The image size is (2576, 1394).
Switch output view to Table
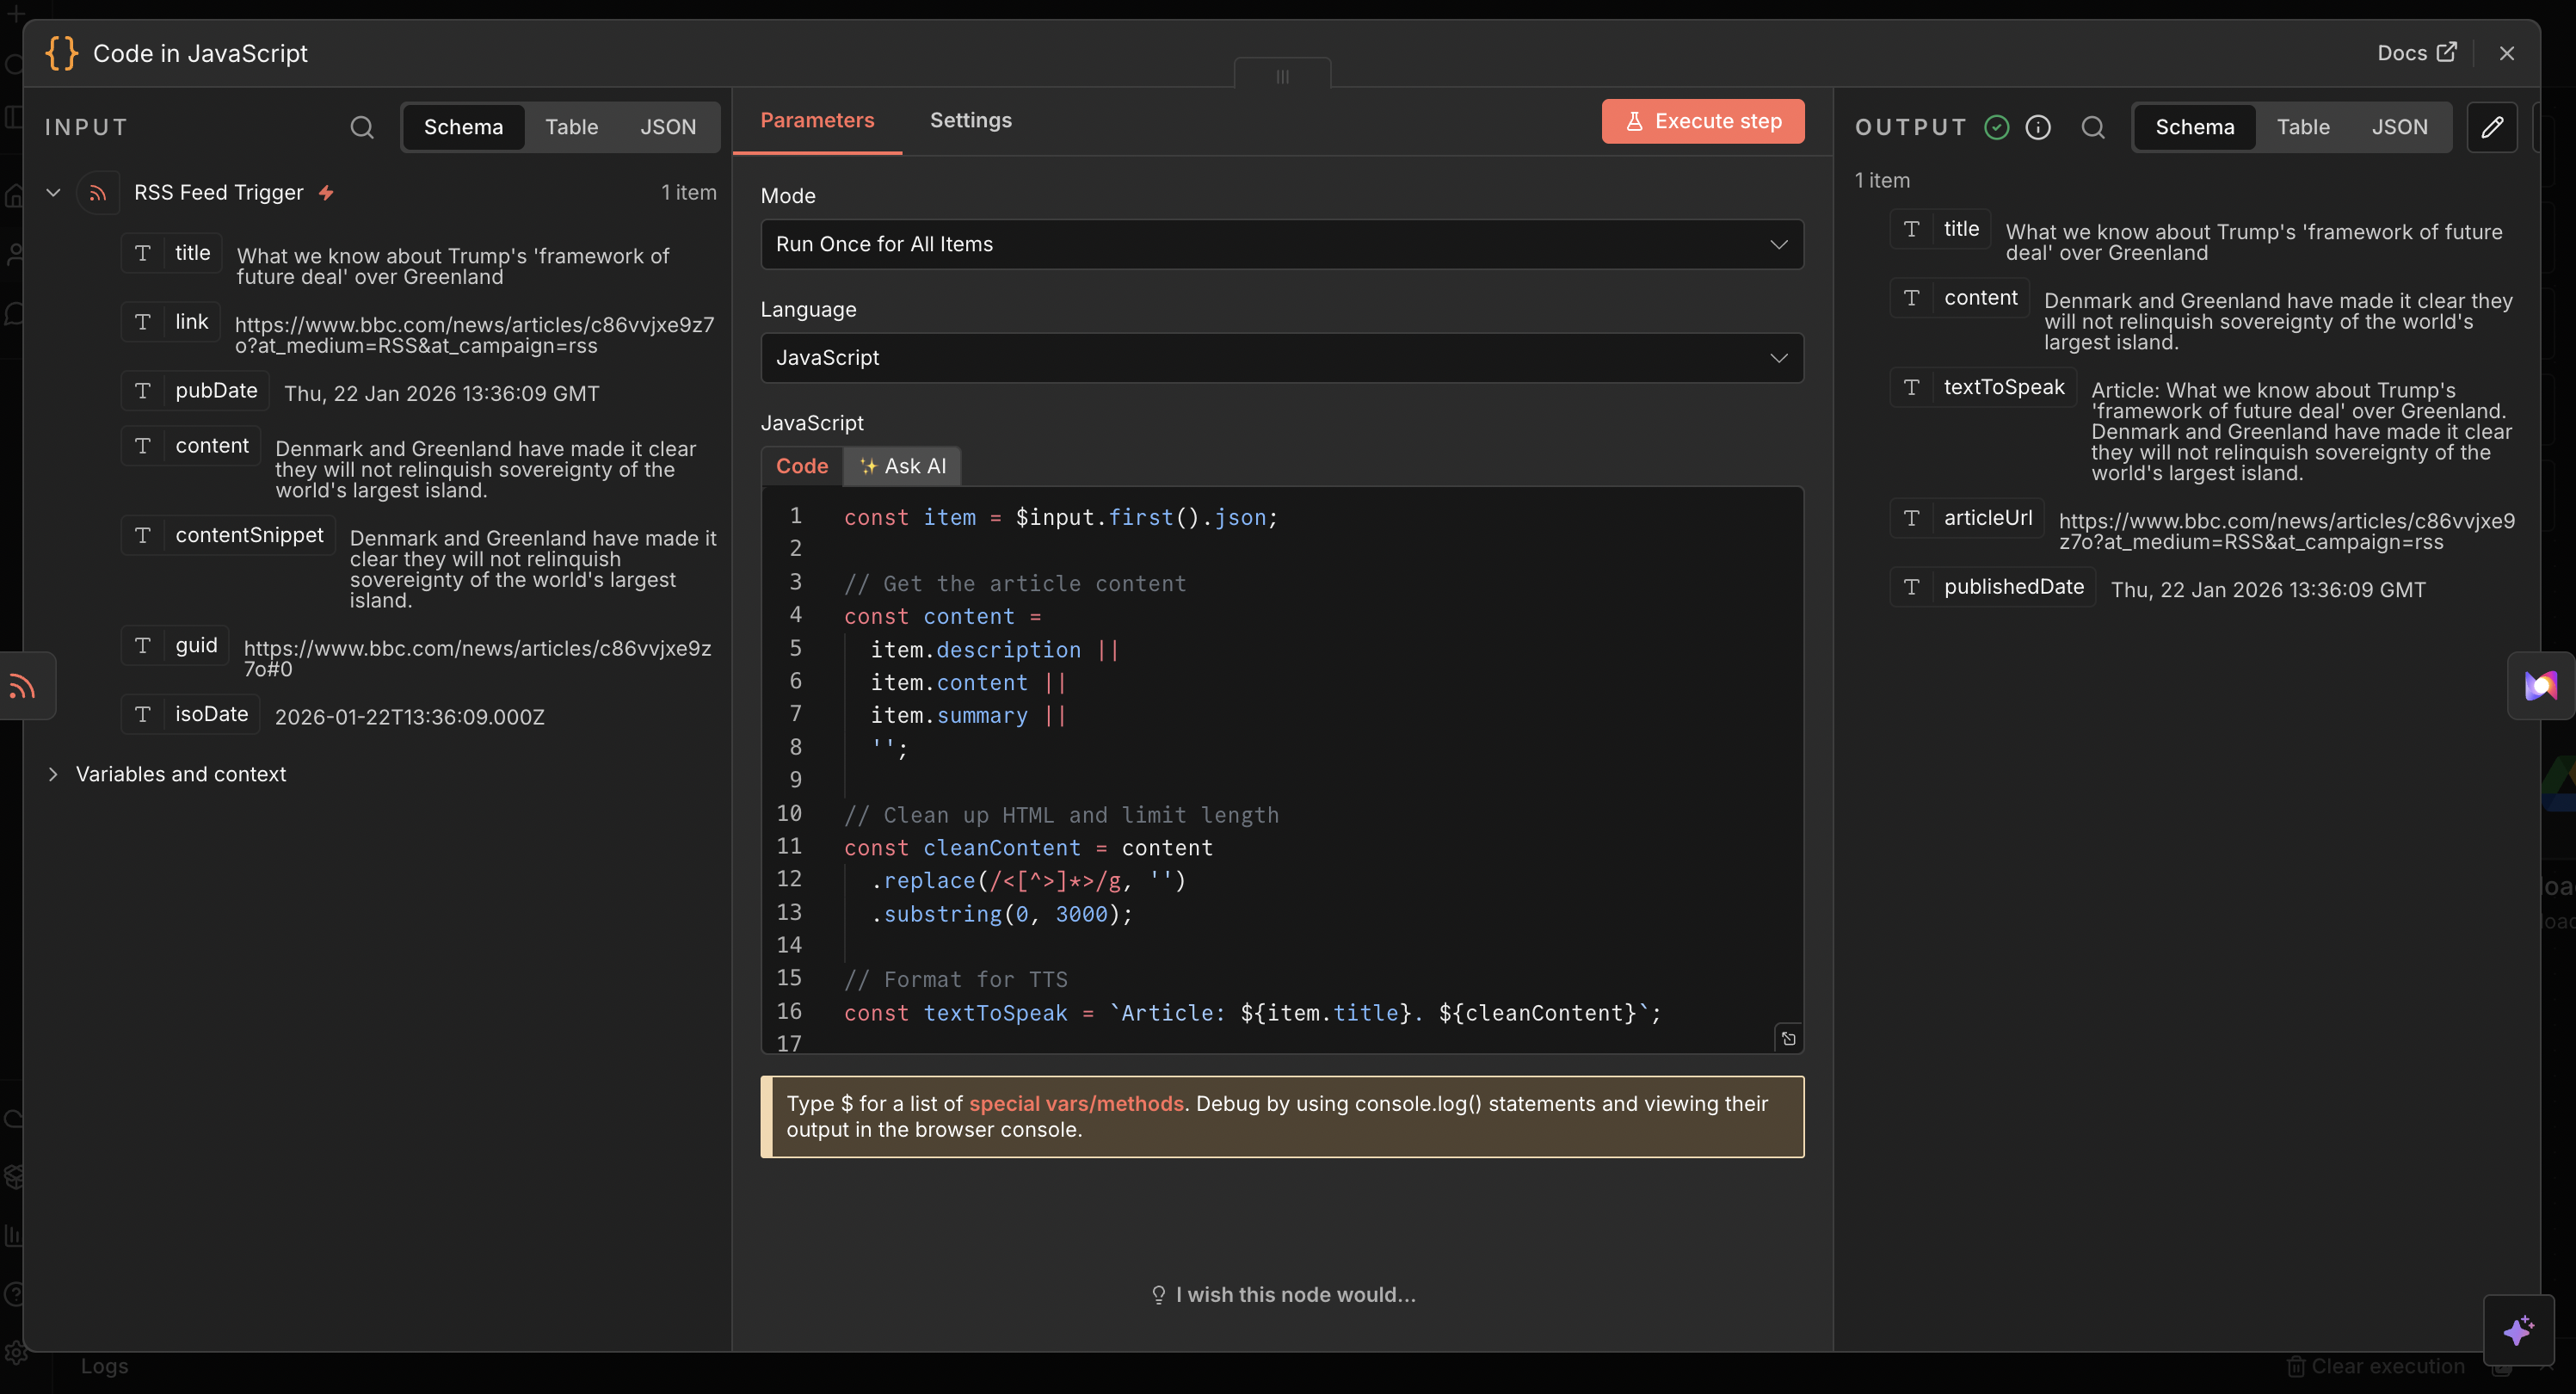2303,127
